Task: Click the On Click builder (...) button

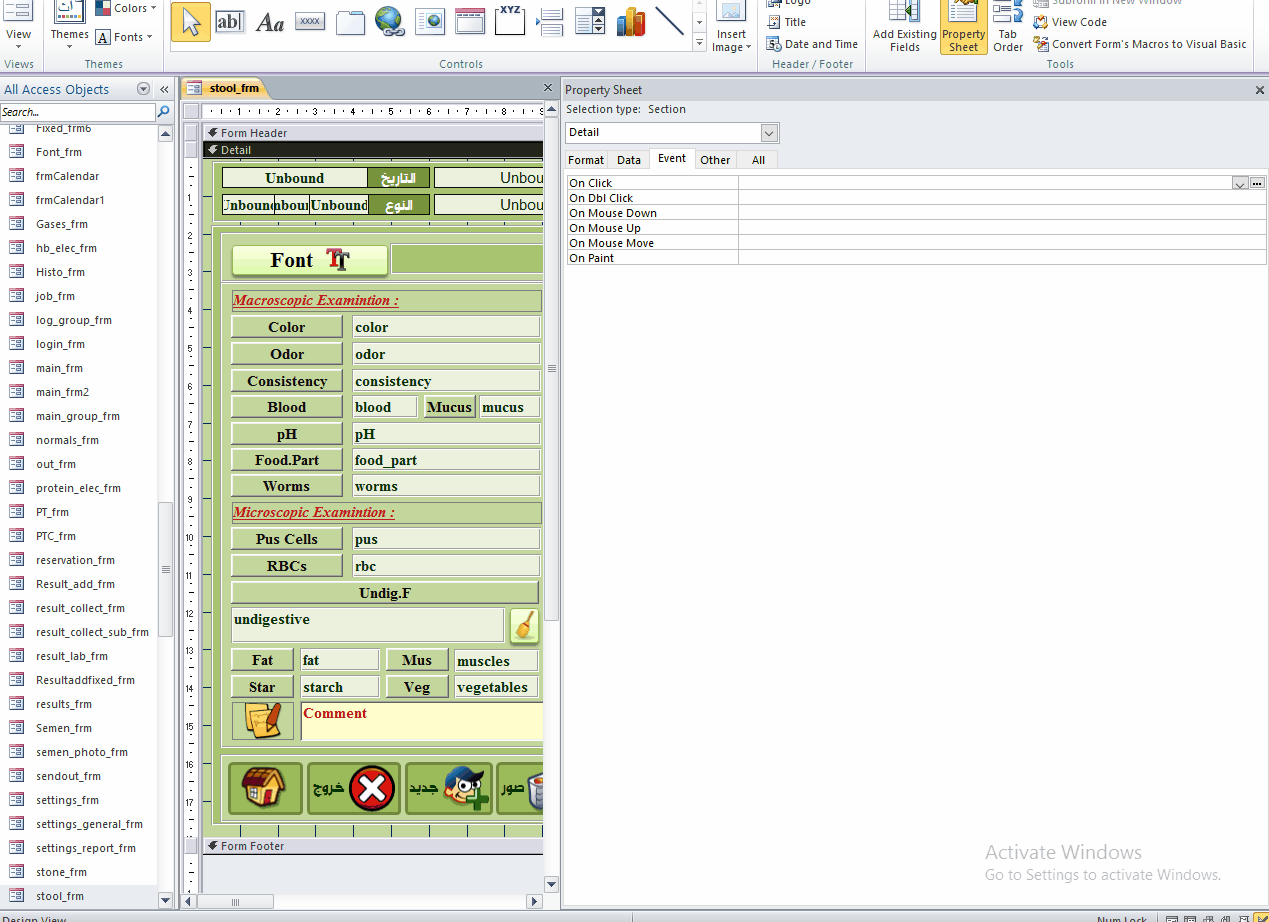Action: (1257, 183)
